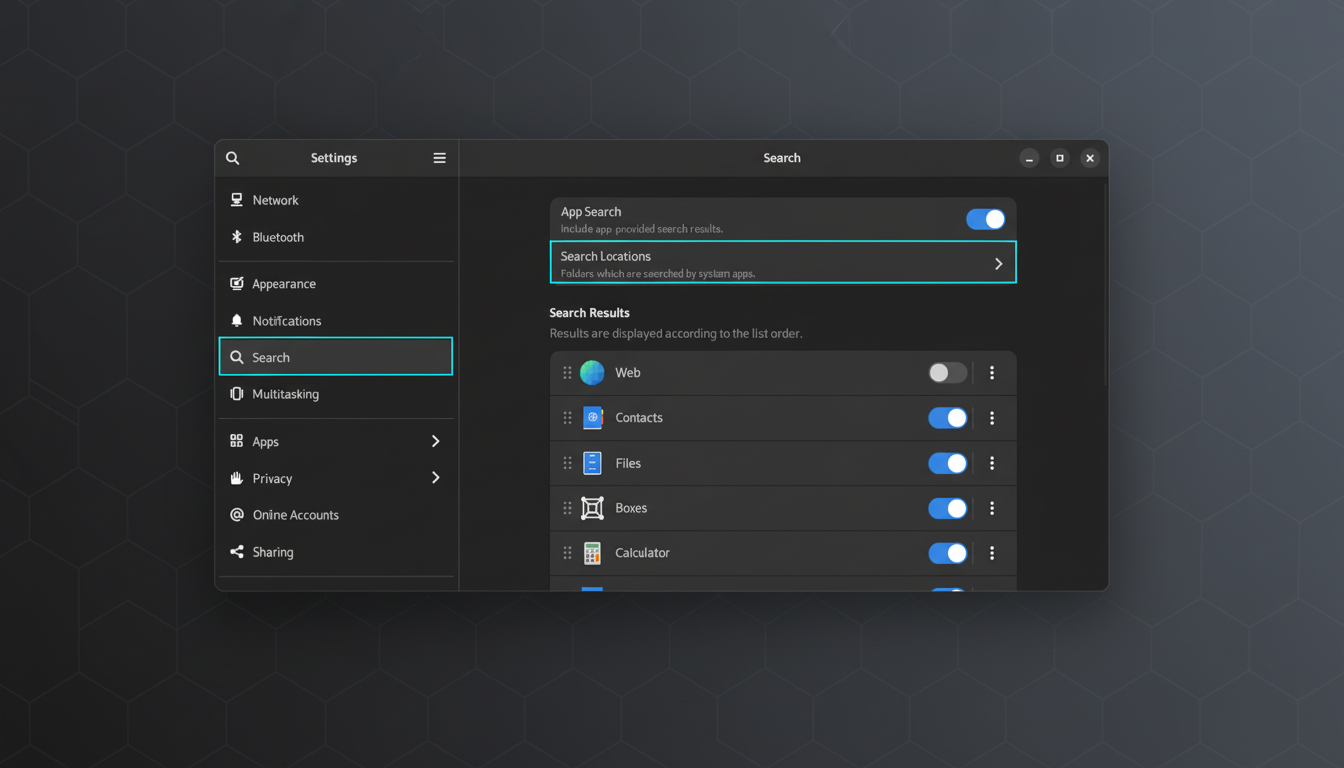Click the Calculator app thumbnail
Image resolution: width=1344 pixels, height=768 pixels.
click(x=592, y=552)
